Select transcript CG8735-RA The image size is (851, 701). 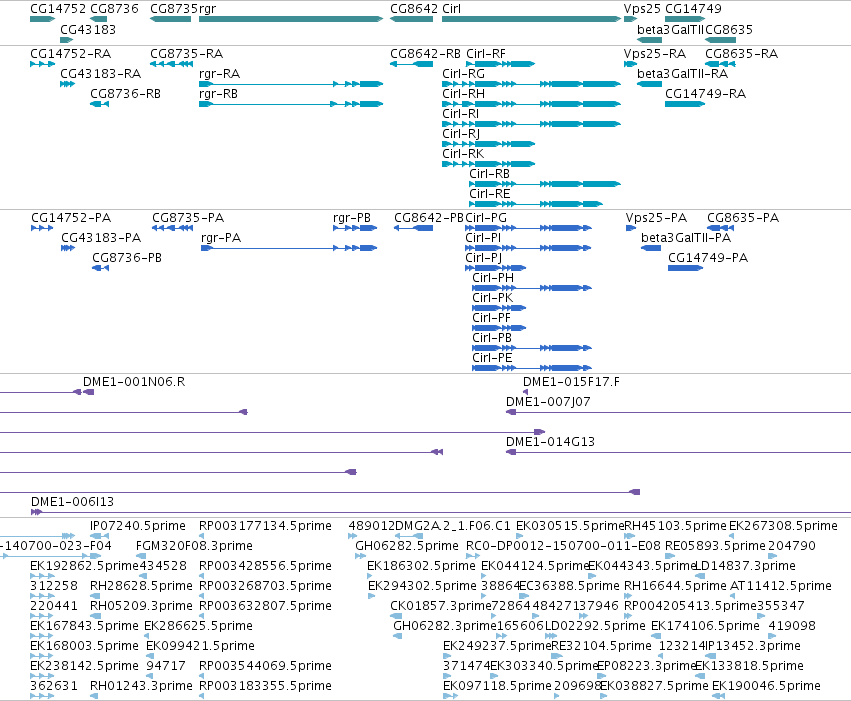pos(187,54)
